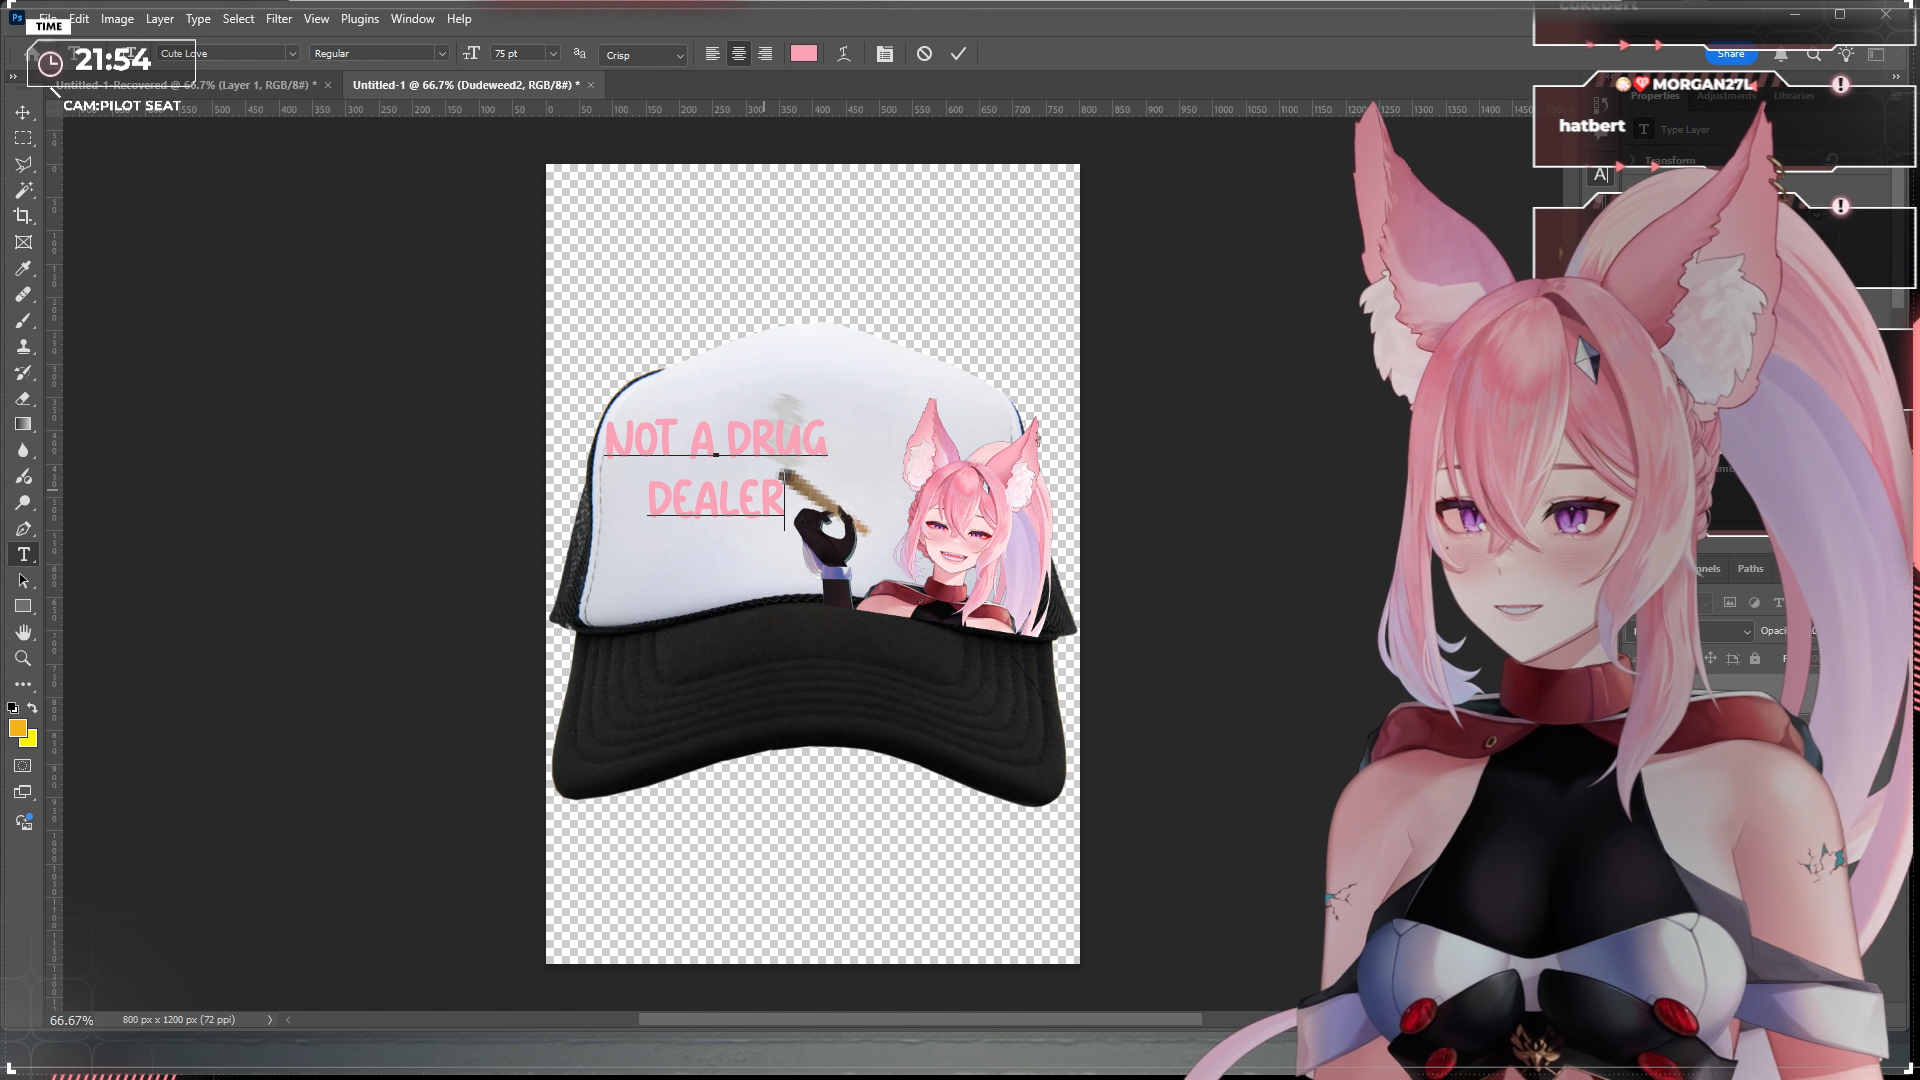The height and width of the screenshot is (1080, 1920).
Task: Select the Eraser tool
Action: click(23, 398)
